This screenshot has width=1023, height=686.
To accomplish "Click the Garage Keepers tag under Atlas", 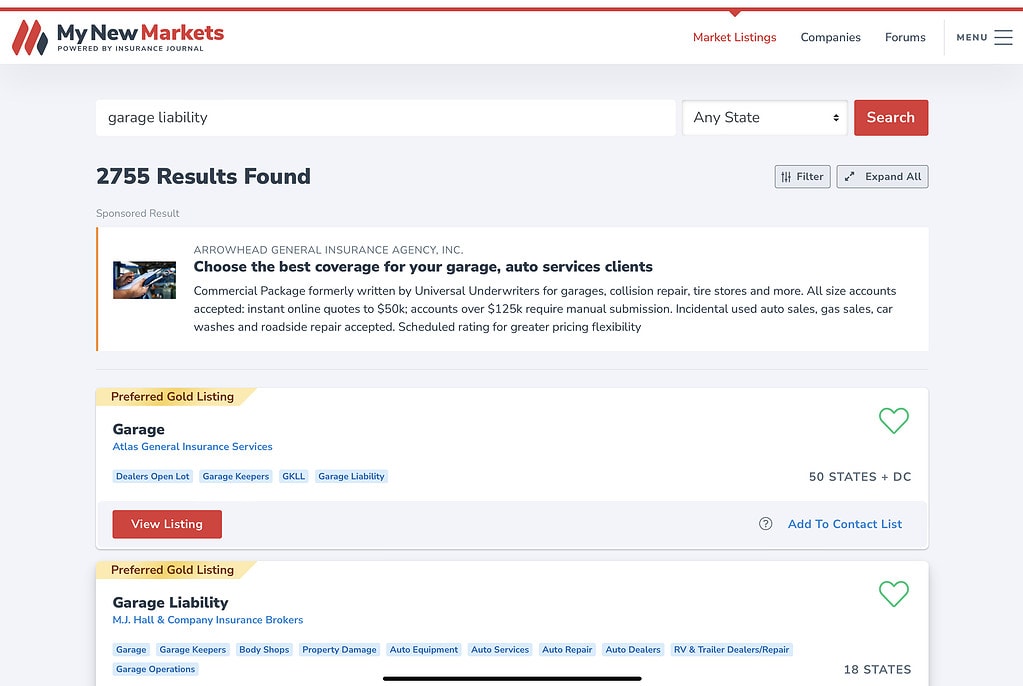I will 236,477.
